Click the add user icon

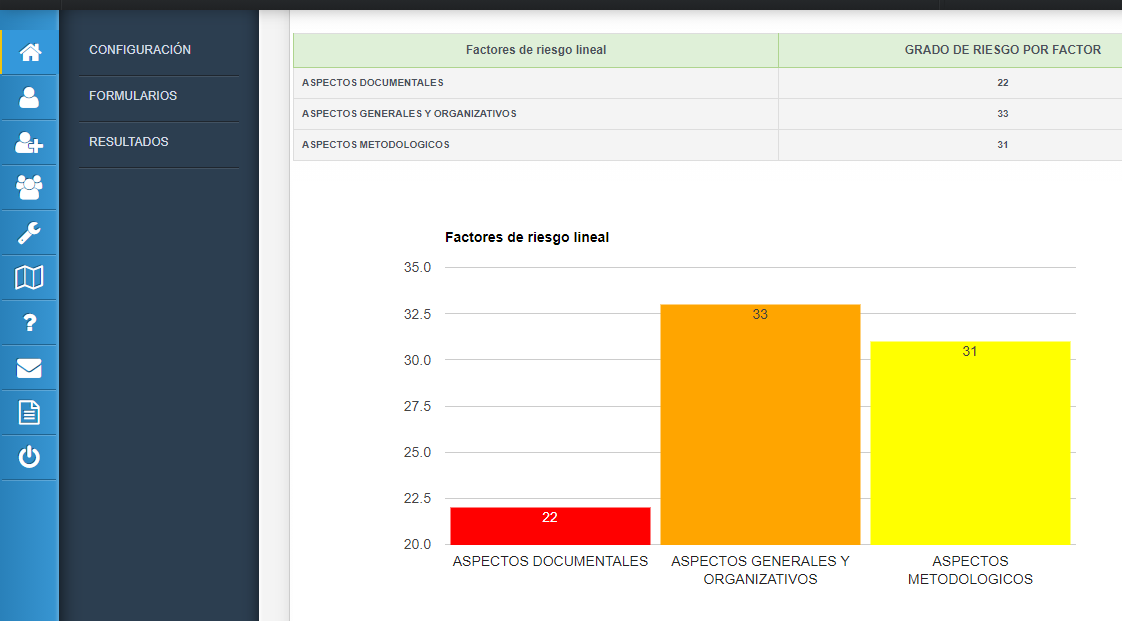pos(30,143)
